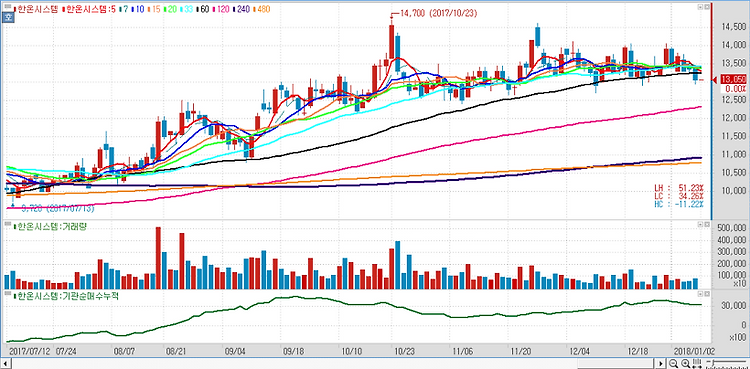
Task: Click the scrollbar right arrow button
Action: (x=661, y=364)
